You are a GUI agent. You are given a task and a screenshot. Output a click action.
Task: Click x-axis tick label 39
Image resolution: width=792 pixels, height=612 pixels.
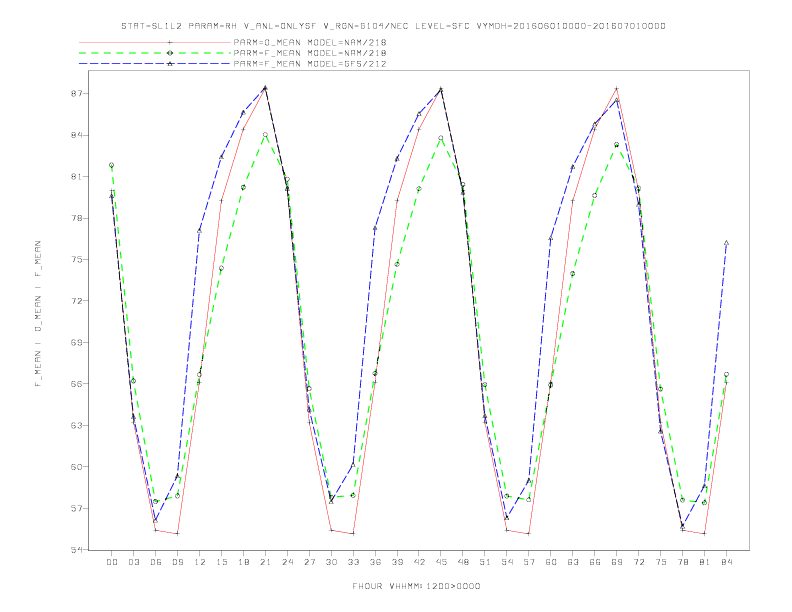pos(397,562)
